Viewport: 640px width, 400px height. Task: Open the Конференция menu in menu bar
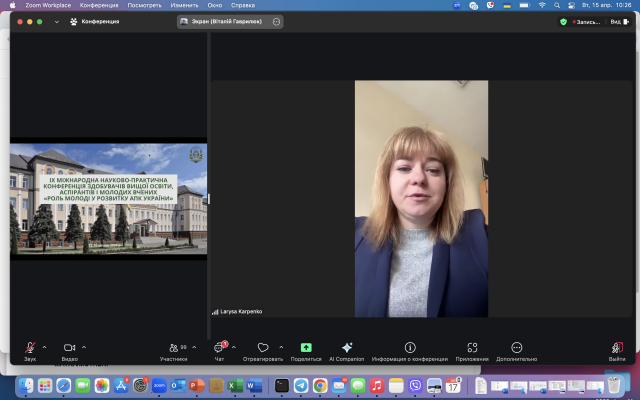click(x=99, y=5)
